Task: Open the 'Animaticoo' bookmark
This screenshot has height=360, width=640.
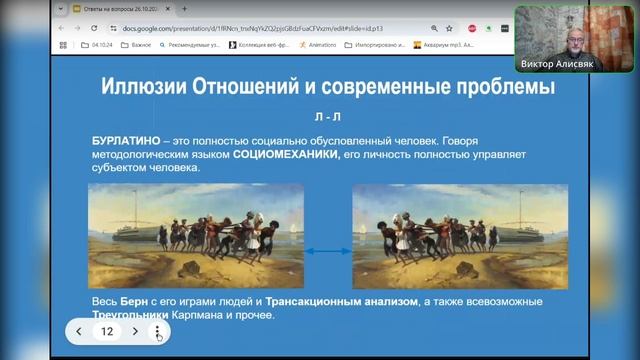Action: (318, 45)
